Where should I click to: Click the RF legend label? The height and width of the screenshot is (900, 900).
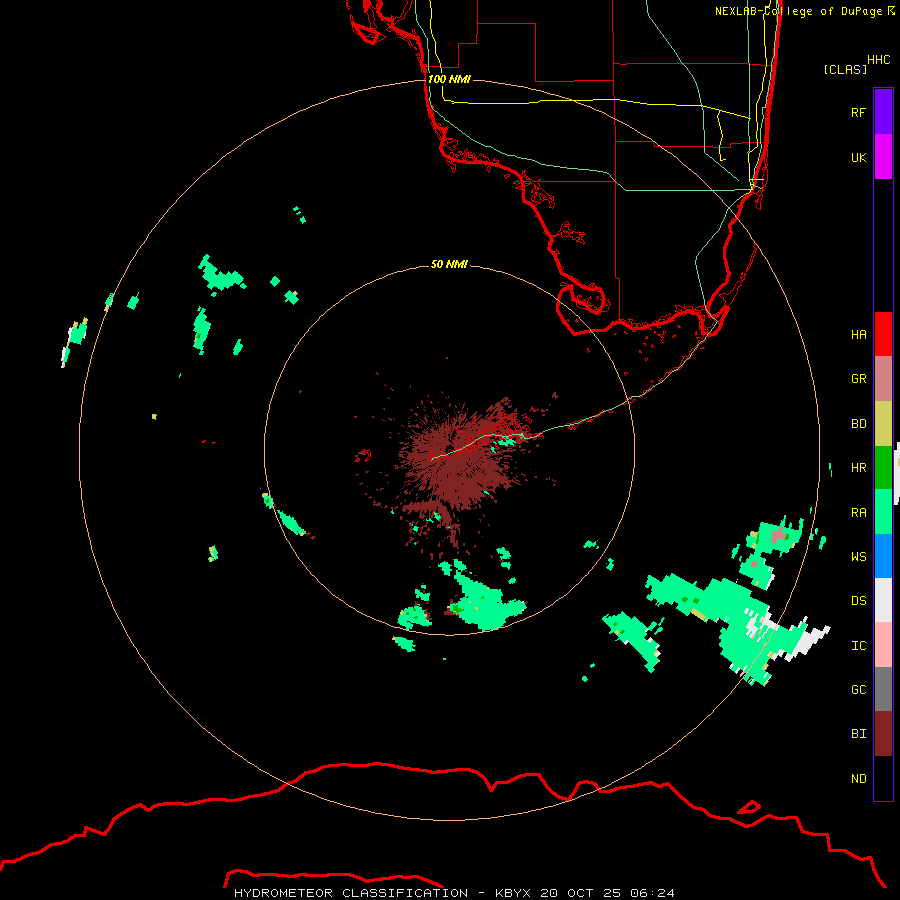pyautogui.click(x=858, y=112)
